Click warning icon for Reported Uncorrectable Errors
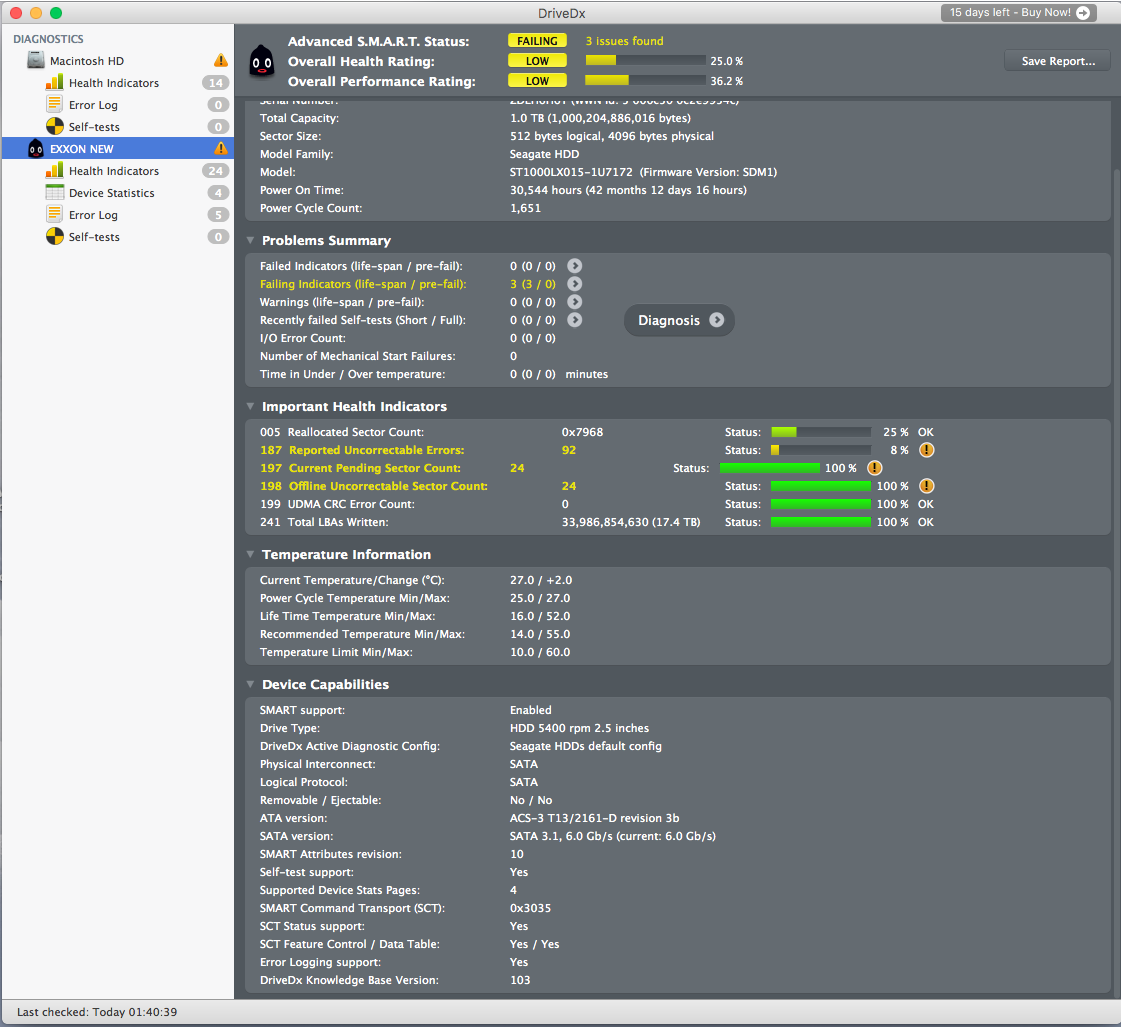This screenshot has width=1121, height=1027. [x=927, y=450]
